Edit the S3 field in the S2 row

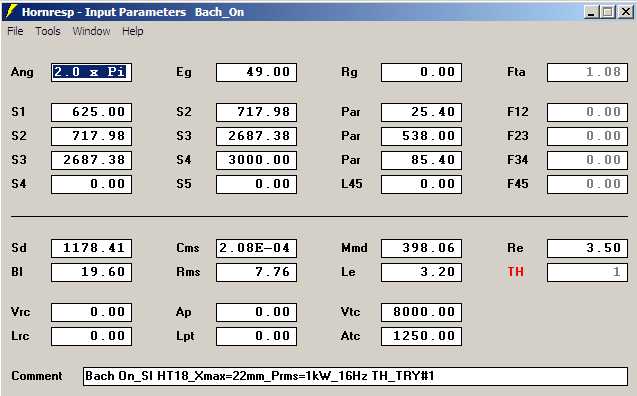(x=256, y=136)
